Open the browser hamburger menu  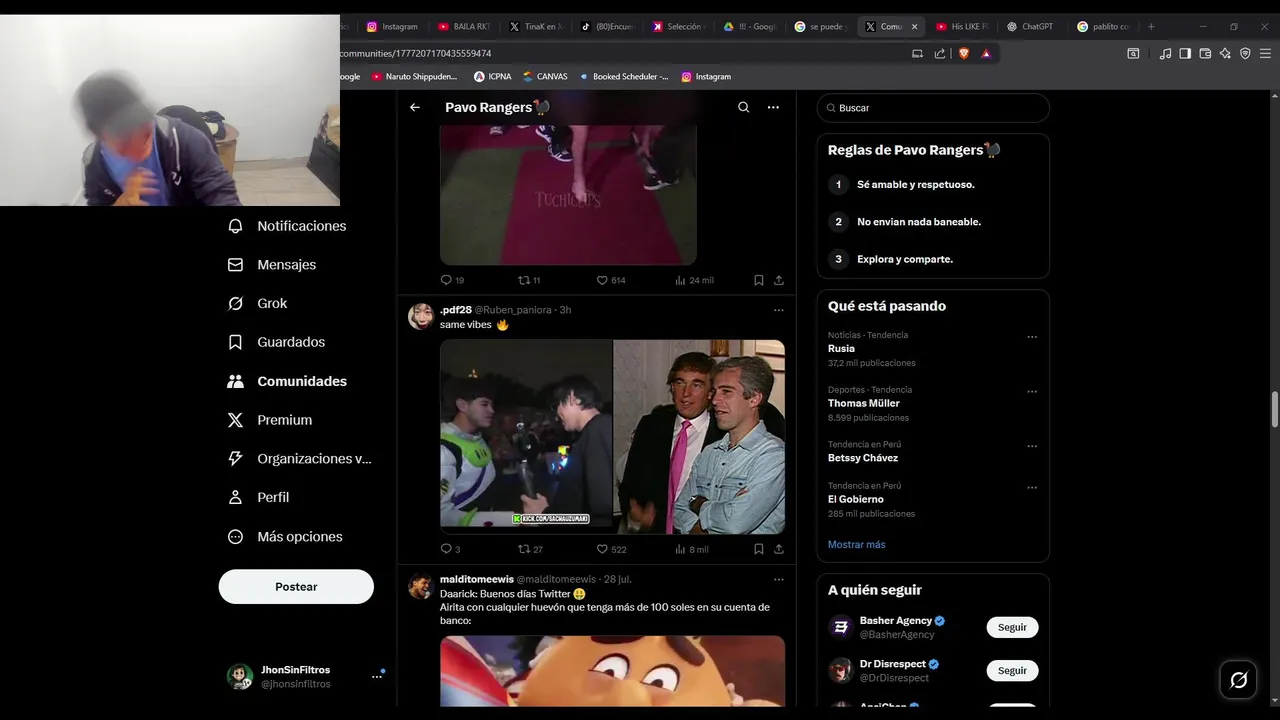(x=1265, y=54)
